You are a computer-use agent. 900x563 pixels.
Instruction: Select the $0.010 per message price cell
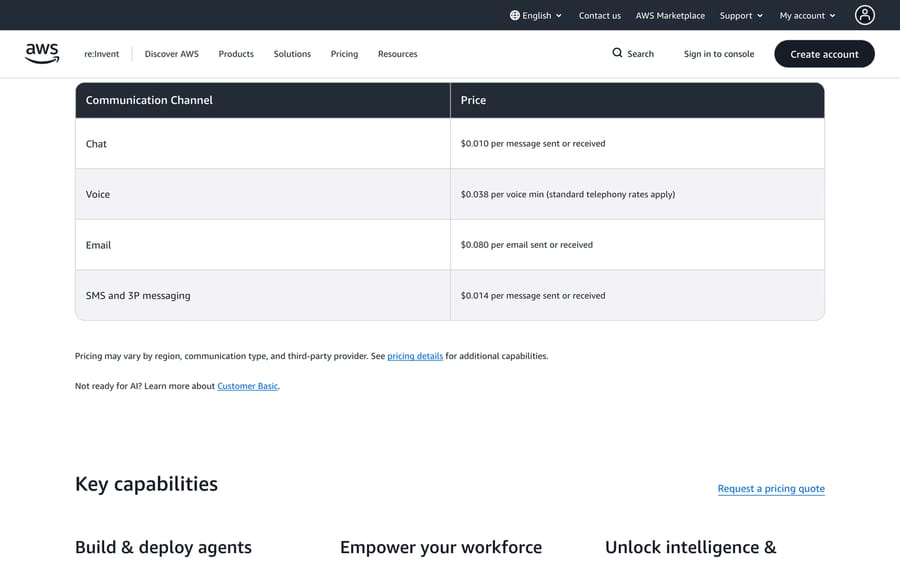(637, 143)
